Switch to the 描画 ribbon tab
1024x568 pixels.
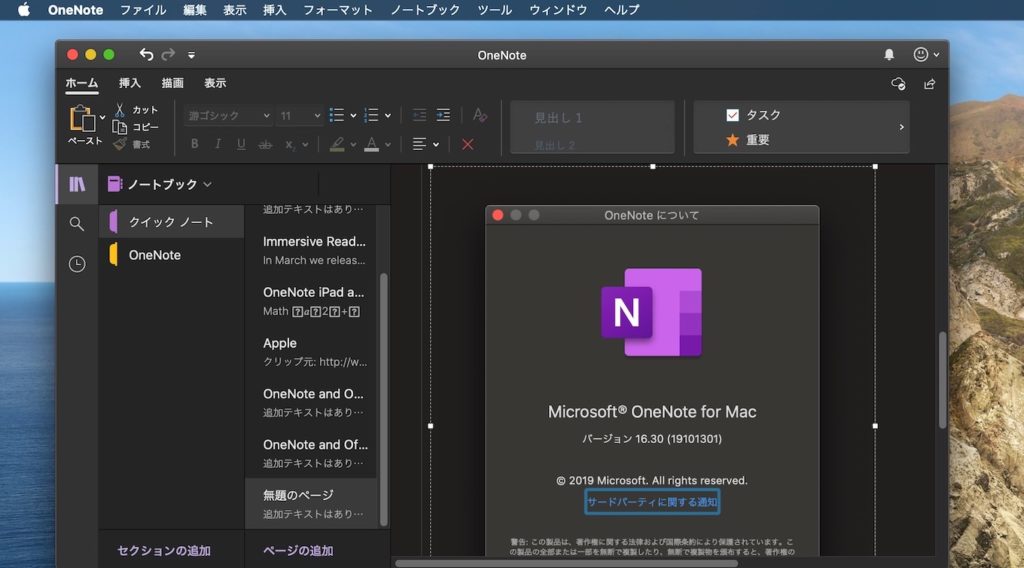tap(172, 83)
